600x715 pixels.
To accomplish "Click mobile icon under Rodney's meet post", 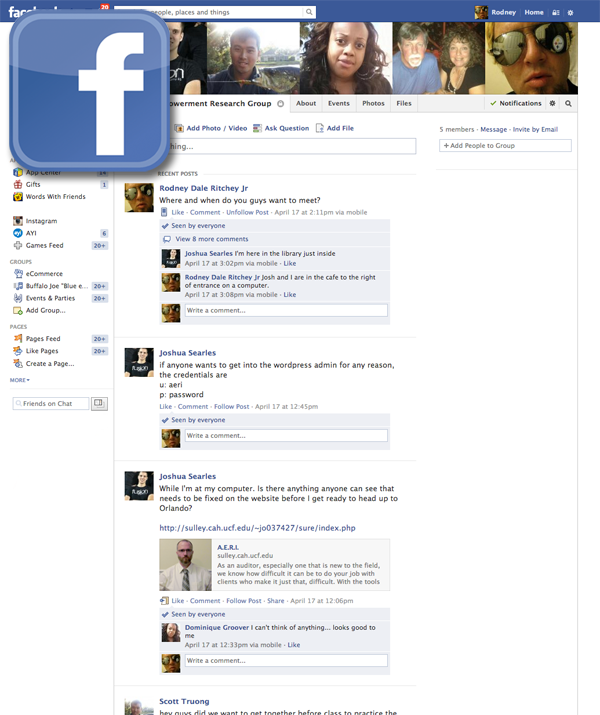I will pyautogui.click(x=164, y=212).
